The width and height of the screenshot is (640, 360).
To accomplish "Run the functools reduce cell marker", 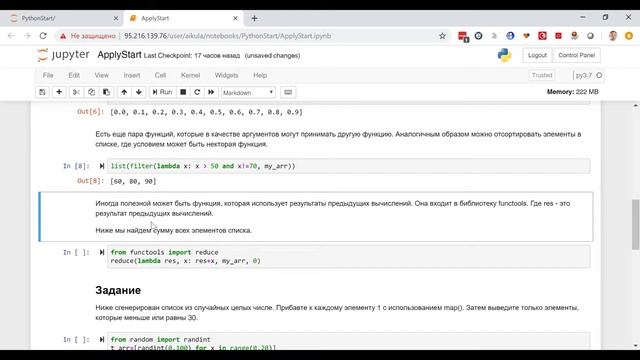I will [102, 252].
